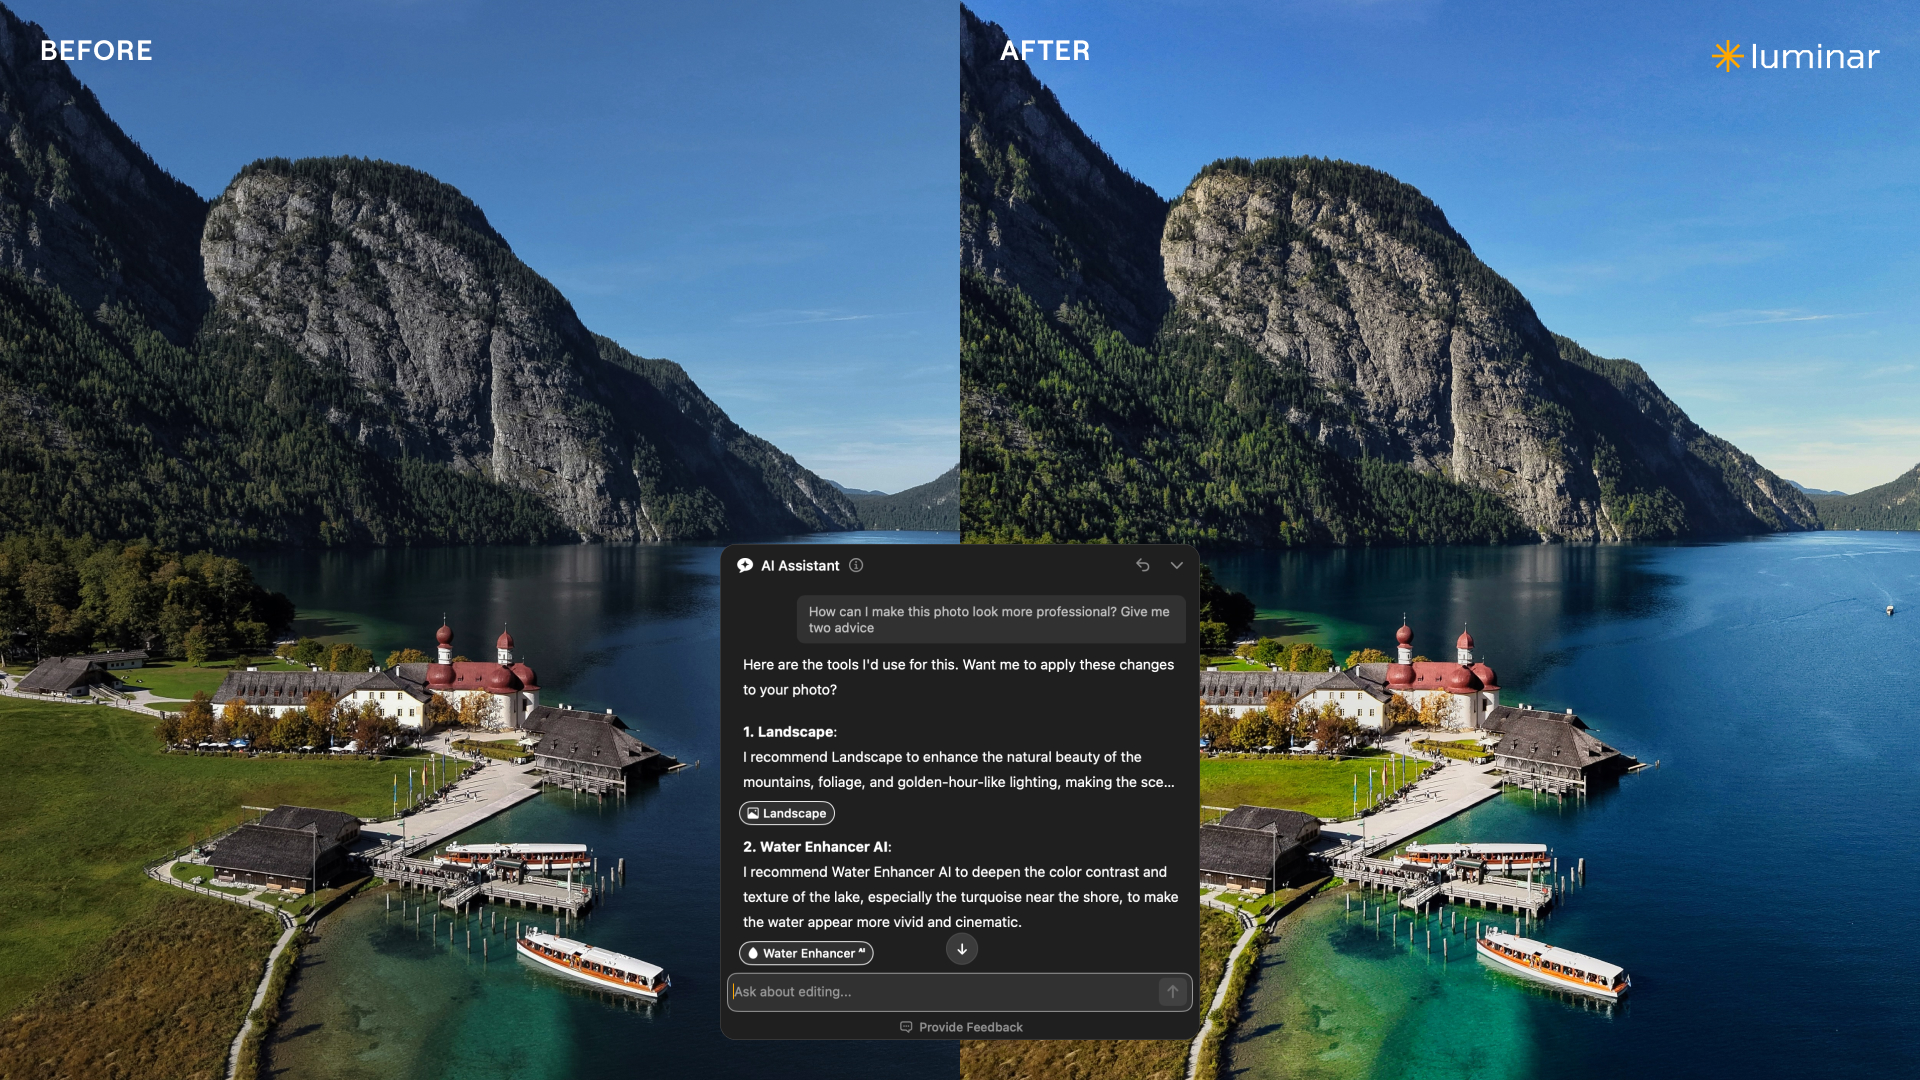Click the user's question message bubble
The height and width of the screenshot is (1080, 1920).
click(x=991, y=620)
